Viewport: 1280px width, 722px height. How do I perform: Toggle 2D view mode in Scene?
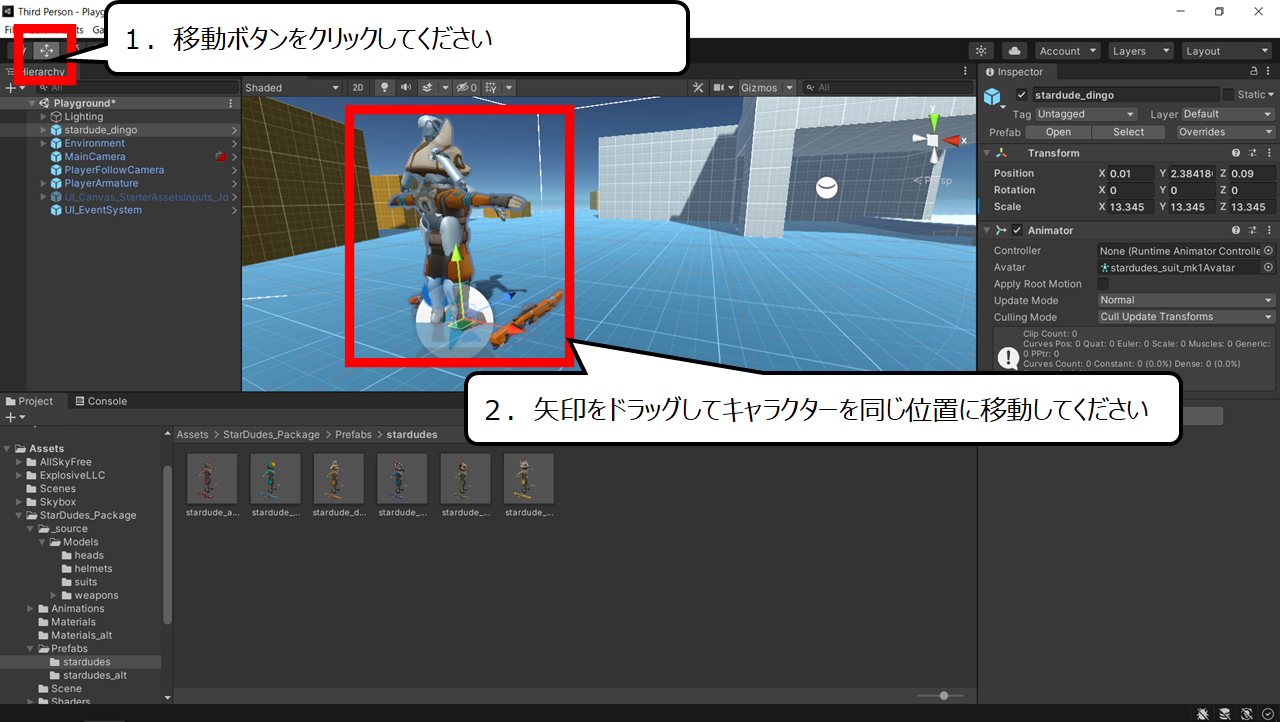pyautogui.click(x=358, y=88)
